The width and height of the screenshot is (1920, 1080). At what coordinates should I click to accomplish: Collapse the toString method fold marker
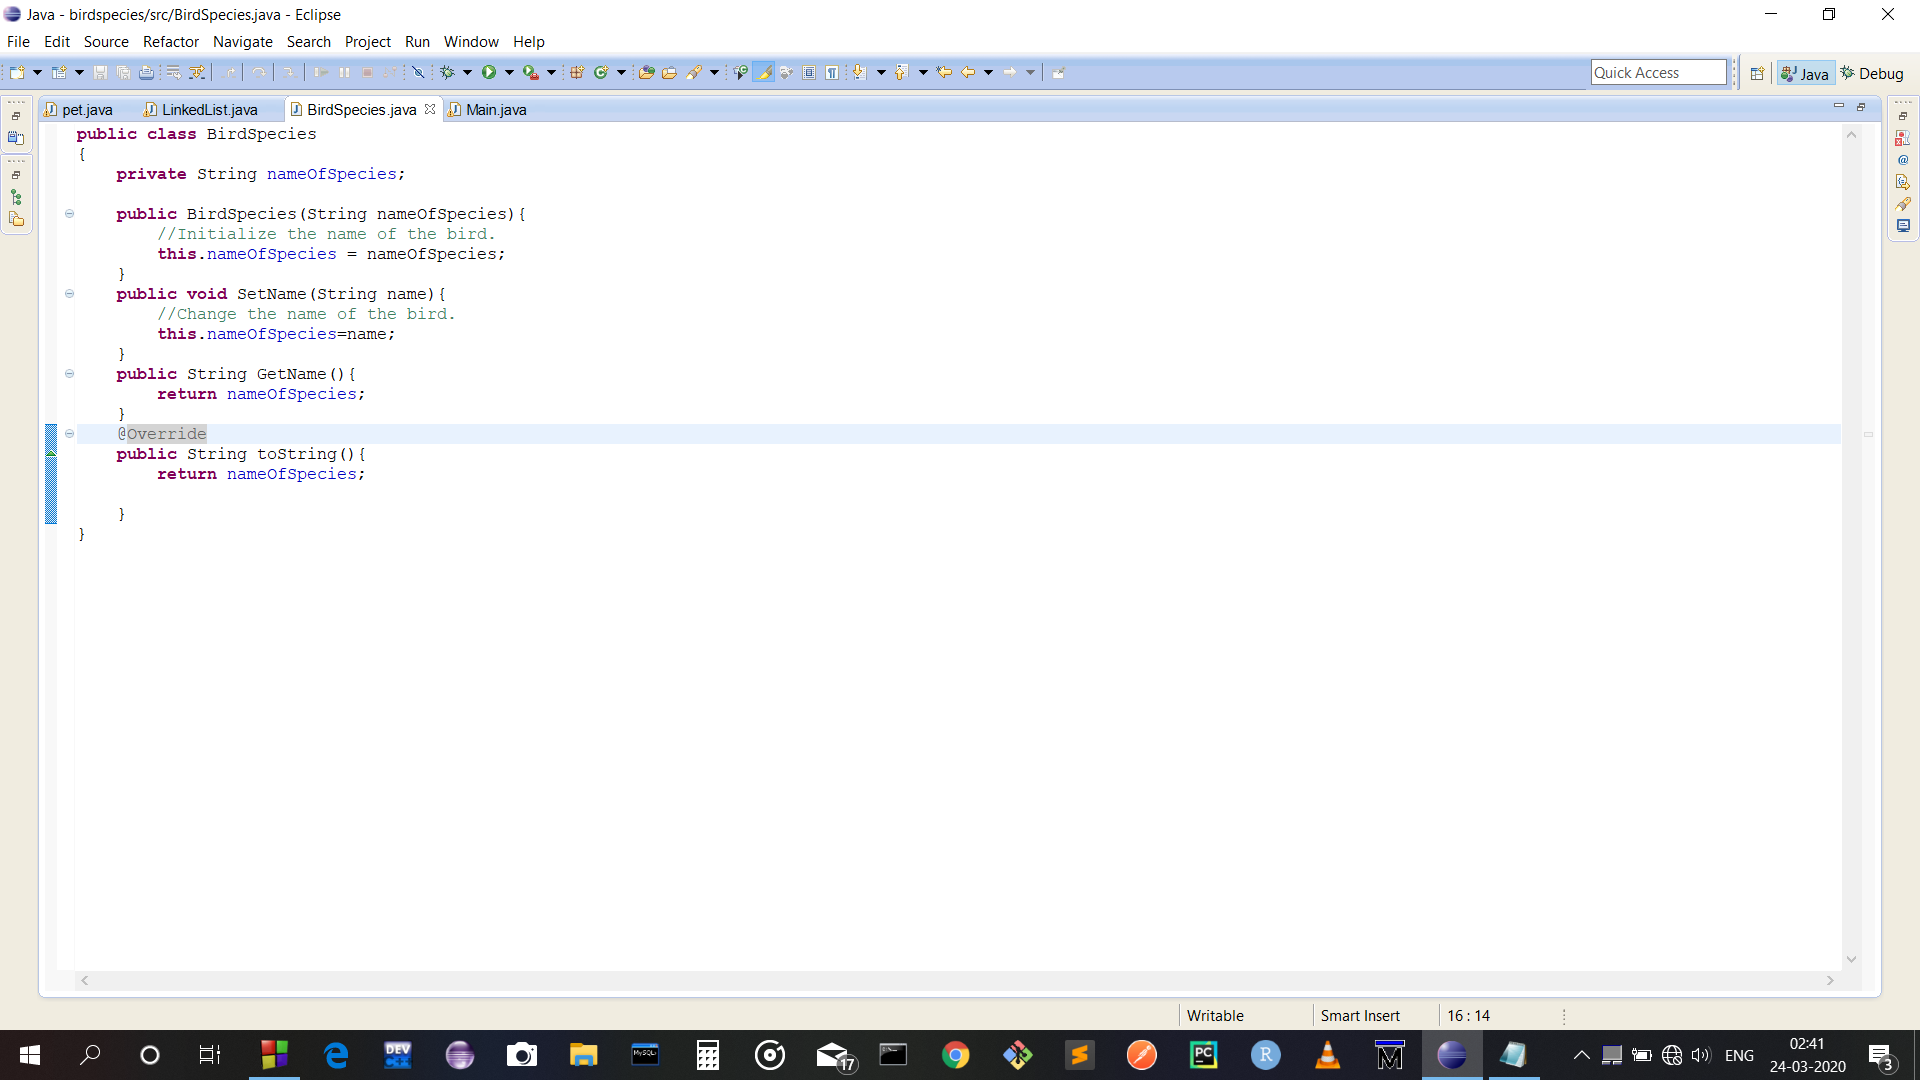tap(69, 434)
